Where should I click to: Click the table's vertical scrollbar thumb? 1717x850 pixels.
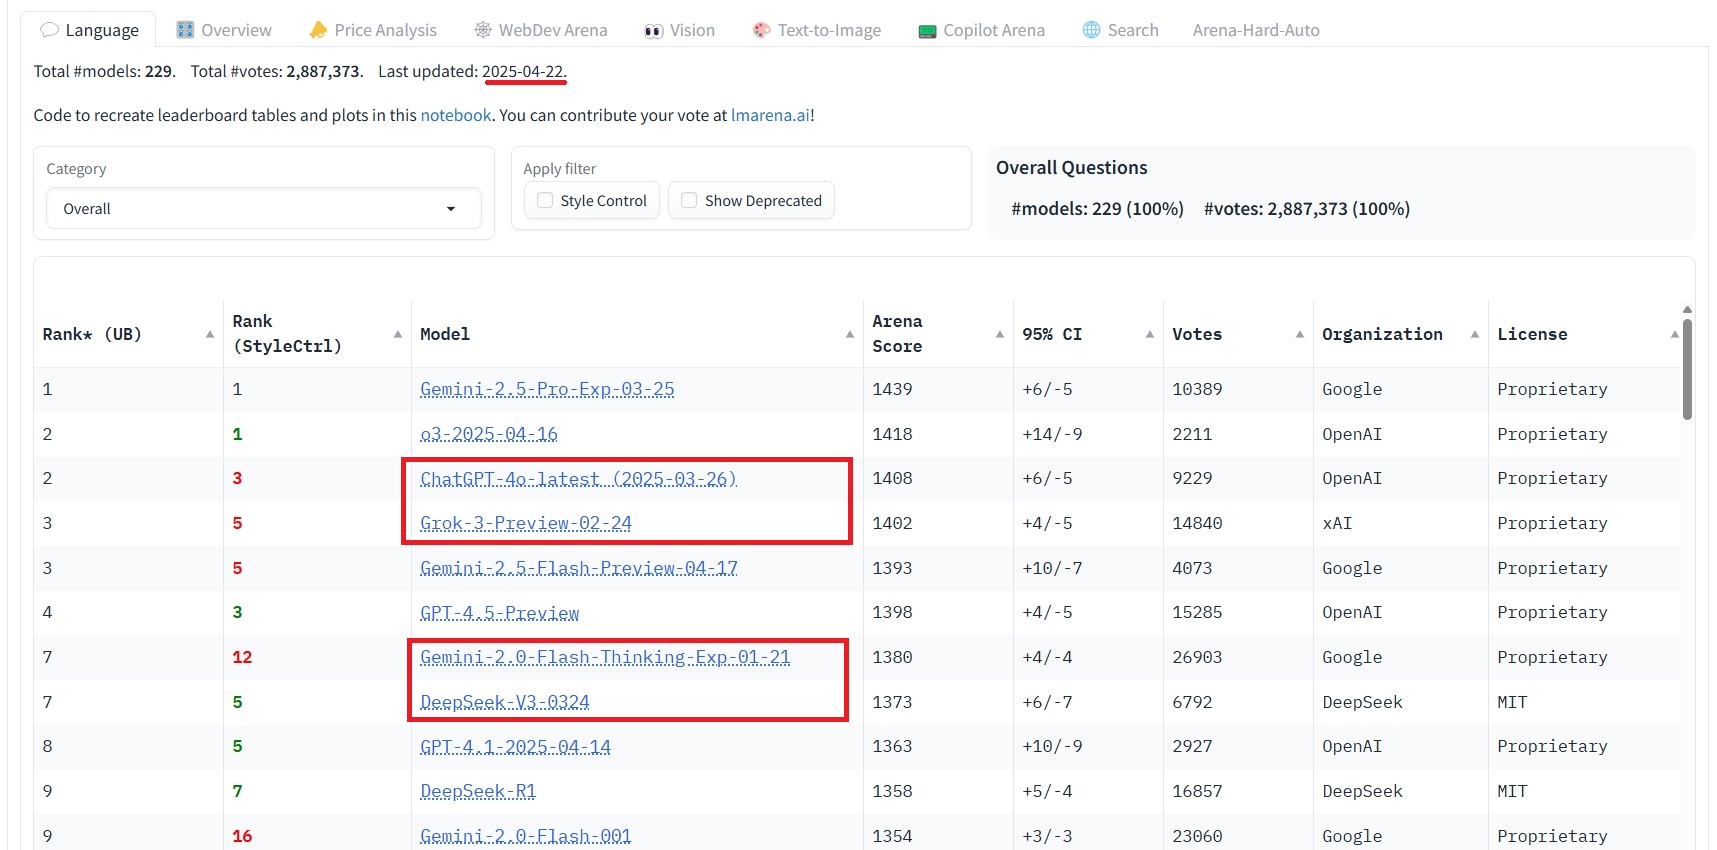1687,369
